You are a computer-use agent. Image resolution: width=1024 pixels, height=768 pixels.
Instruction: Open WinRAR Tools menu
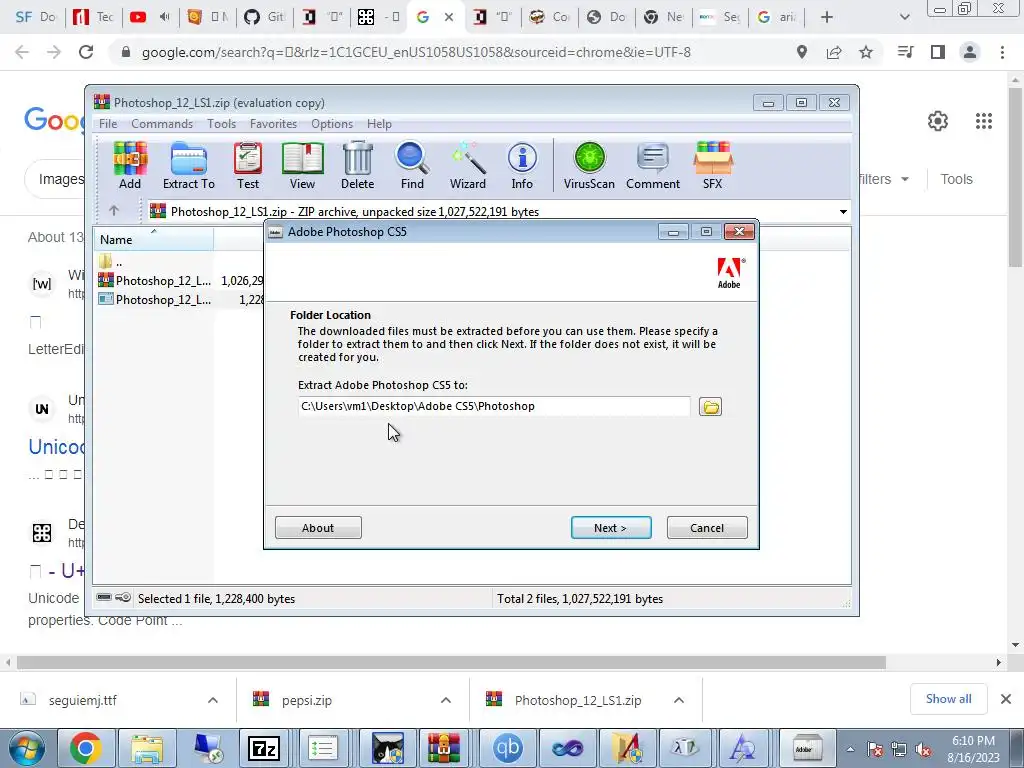point(221,123)
